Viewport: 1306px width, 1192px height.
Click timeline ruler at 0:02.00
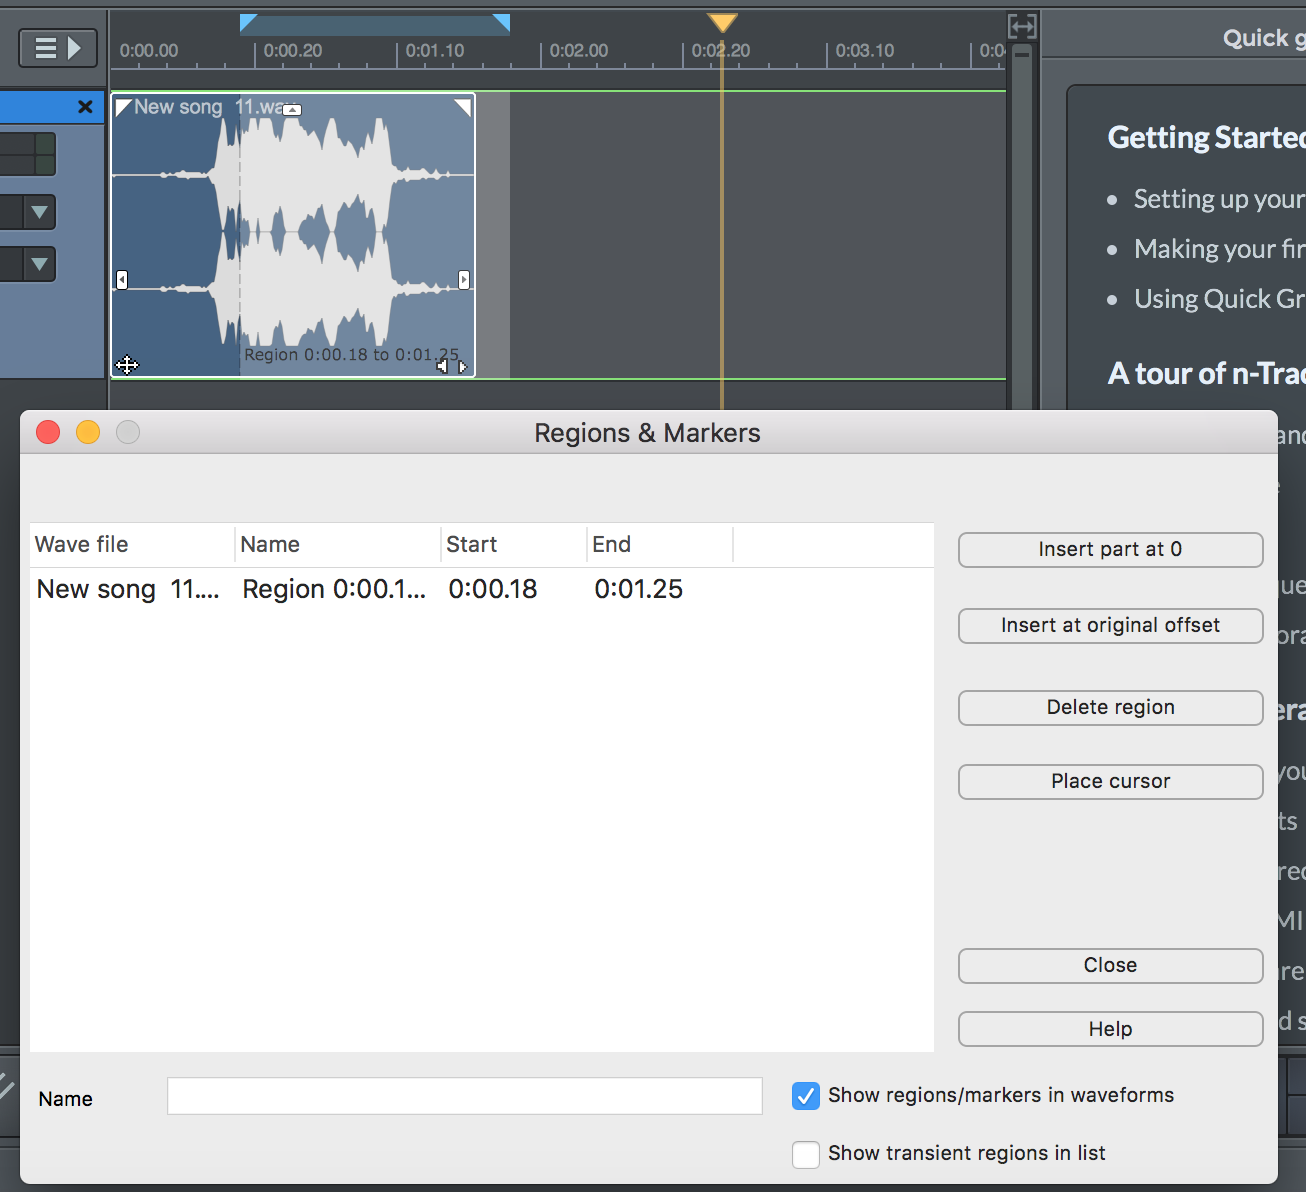577,51
